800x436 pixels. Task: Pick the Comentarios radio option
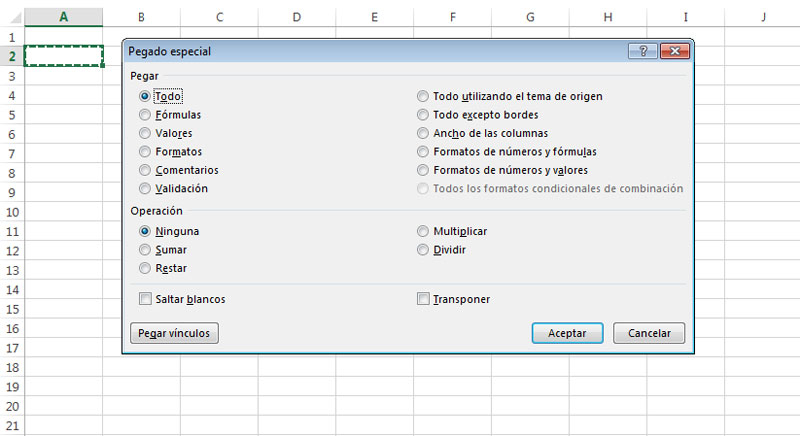tap(145, 170)
